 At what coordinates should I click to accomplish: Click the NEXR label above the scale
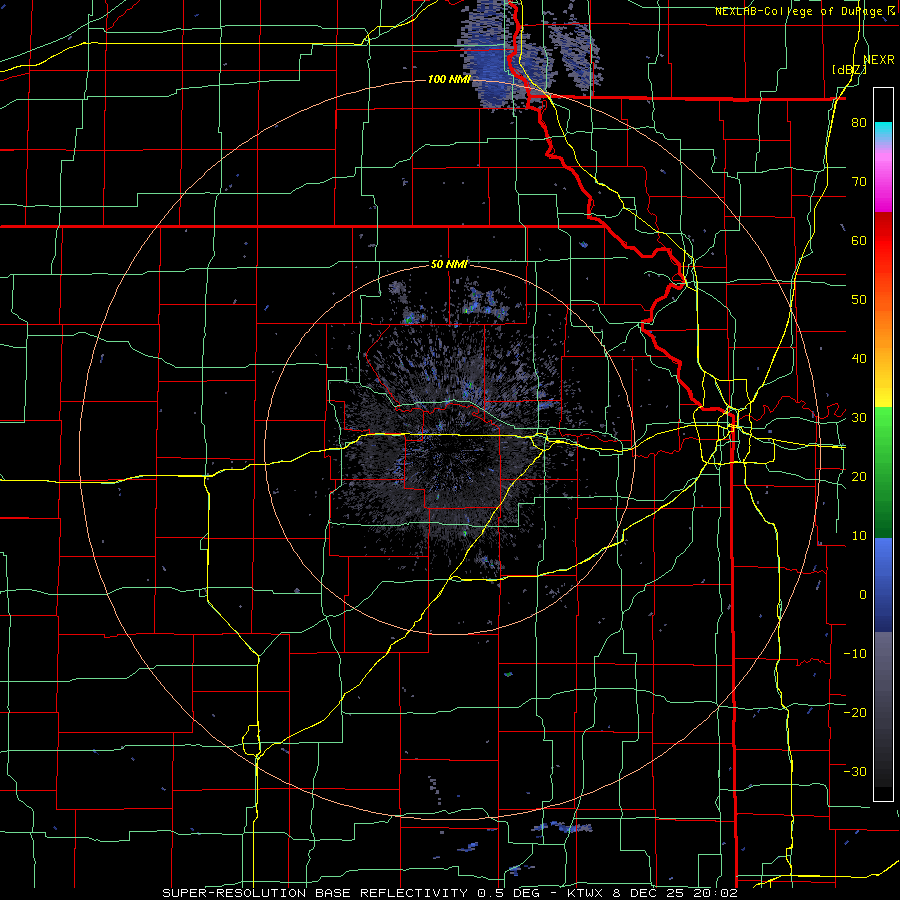click(x=879, y=60)
